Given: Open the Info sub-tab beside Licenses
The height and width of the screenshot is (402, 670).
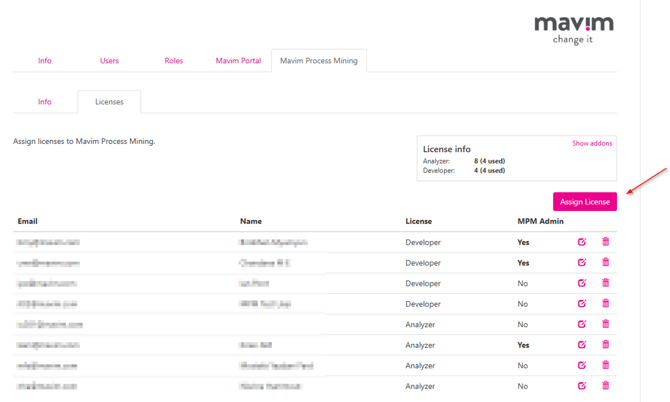Looking at the screenshot, I should point(45,102).
